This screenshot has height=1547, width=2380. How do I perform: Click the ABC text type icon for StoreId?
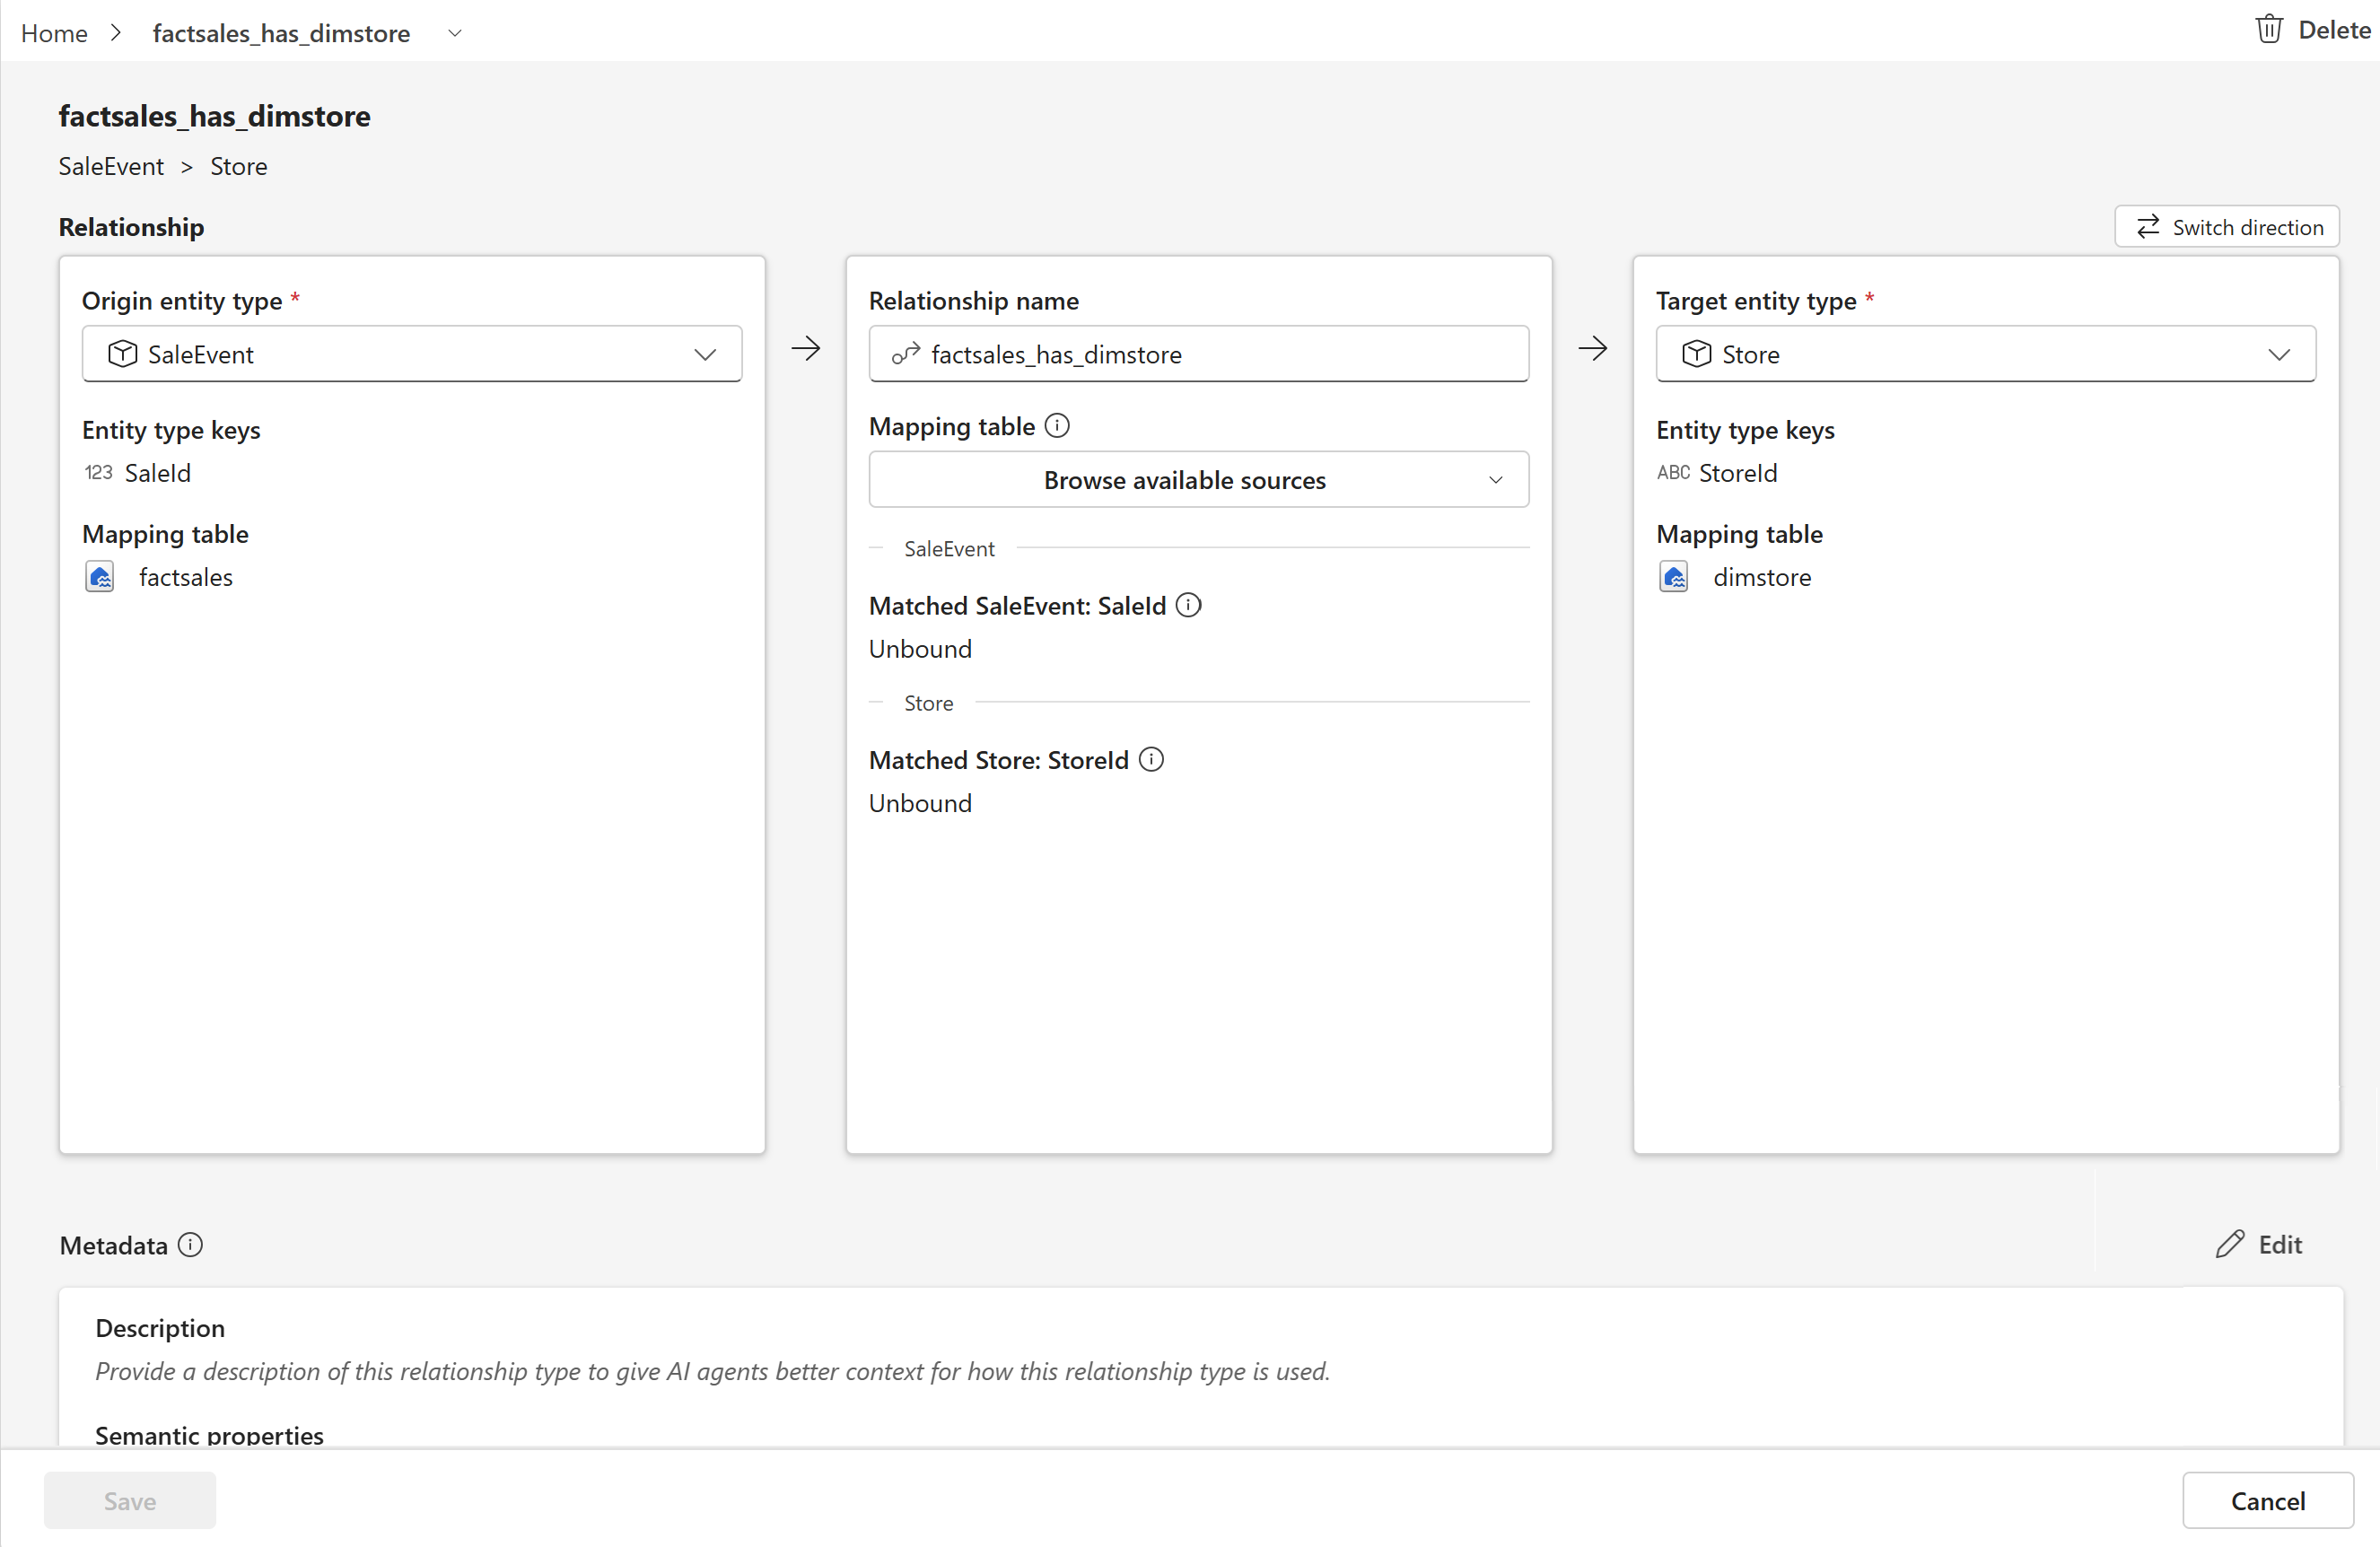click(x=1673, y=472)
